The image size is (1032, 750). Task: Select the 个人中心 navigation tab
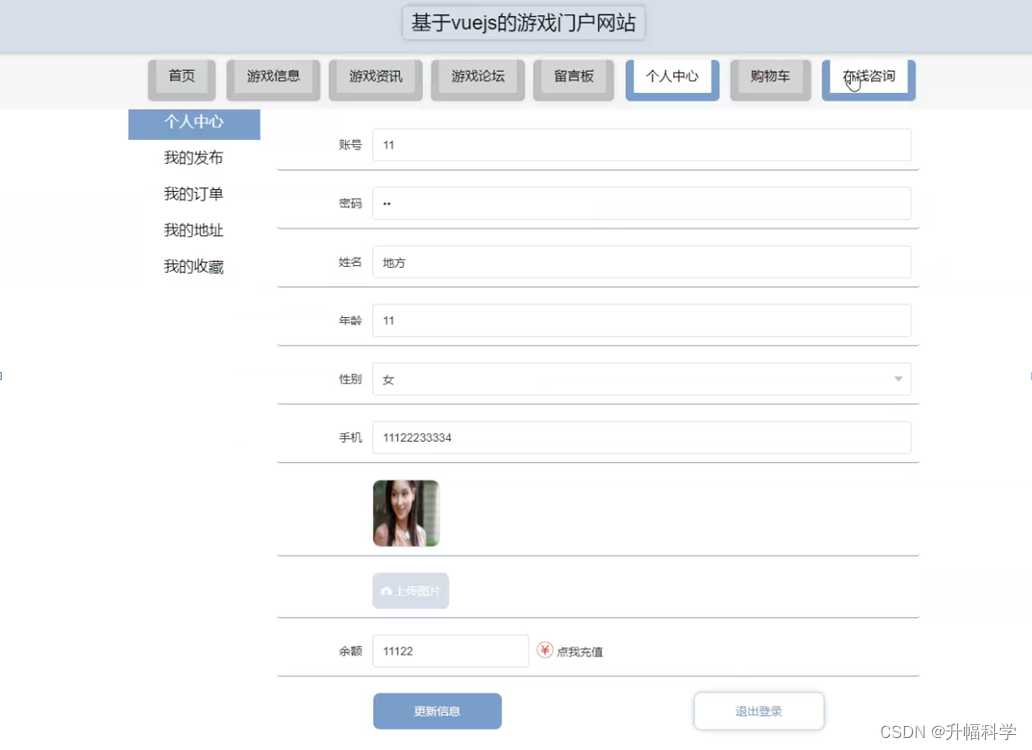click(x=671, y=76)
